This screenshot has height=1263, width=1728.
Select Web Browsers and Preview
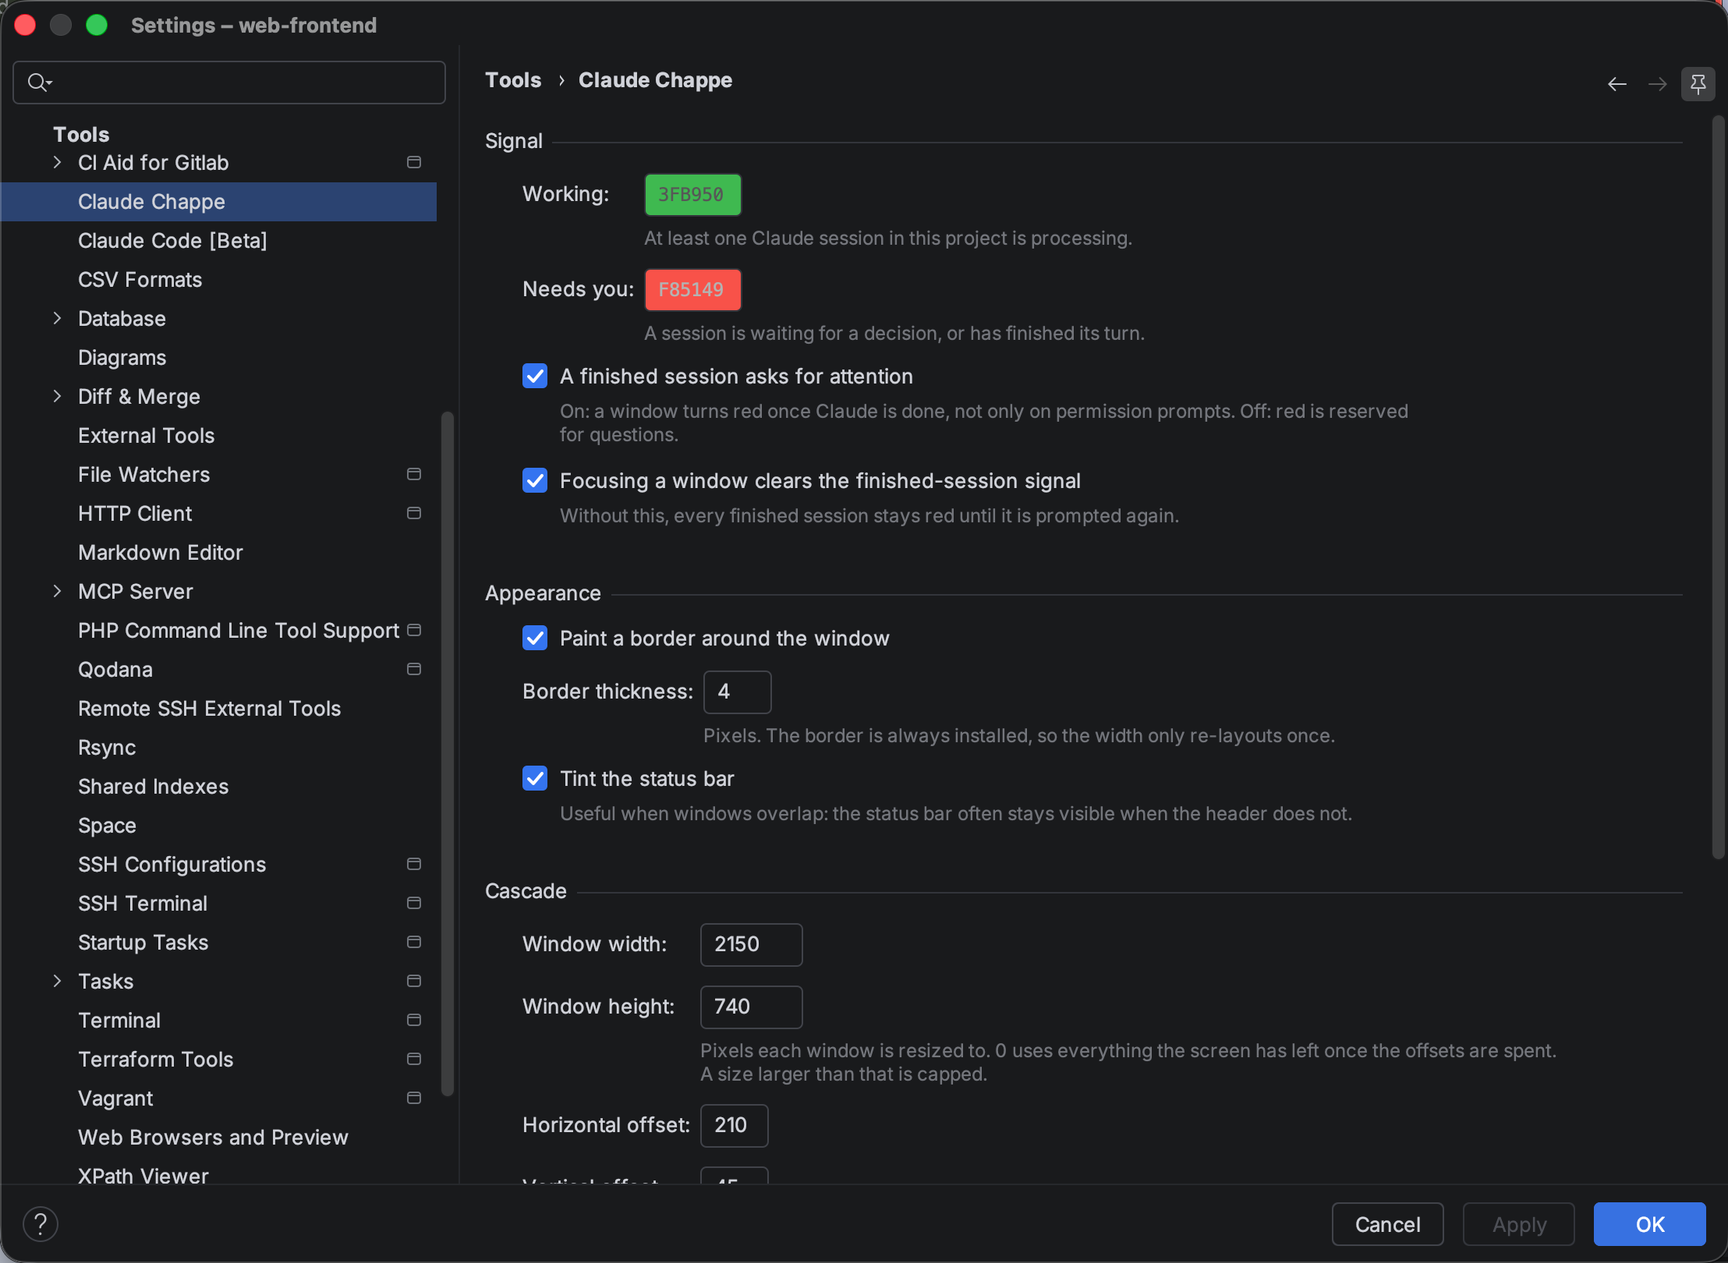coord(213,1137)
